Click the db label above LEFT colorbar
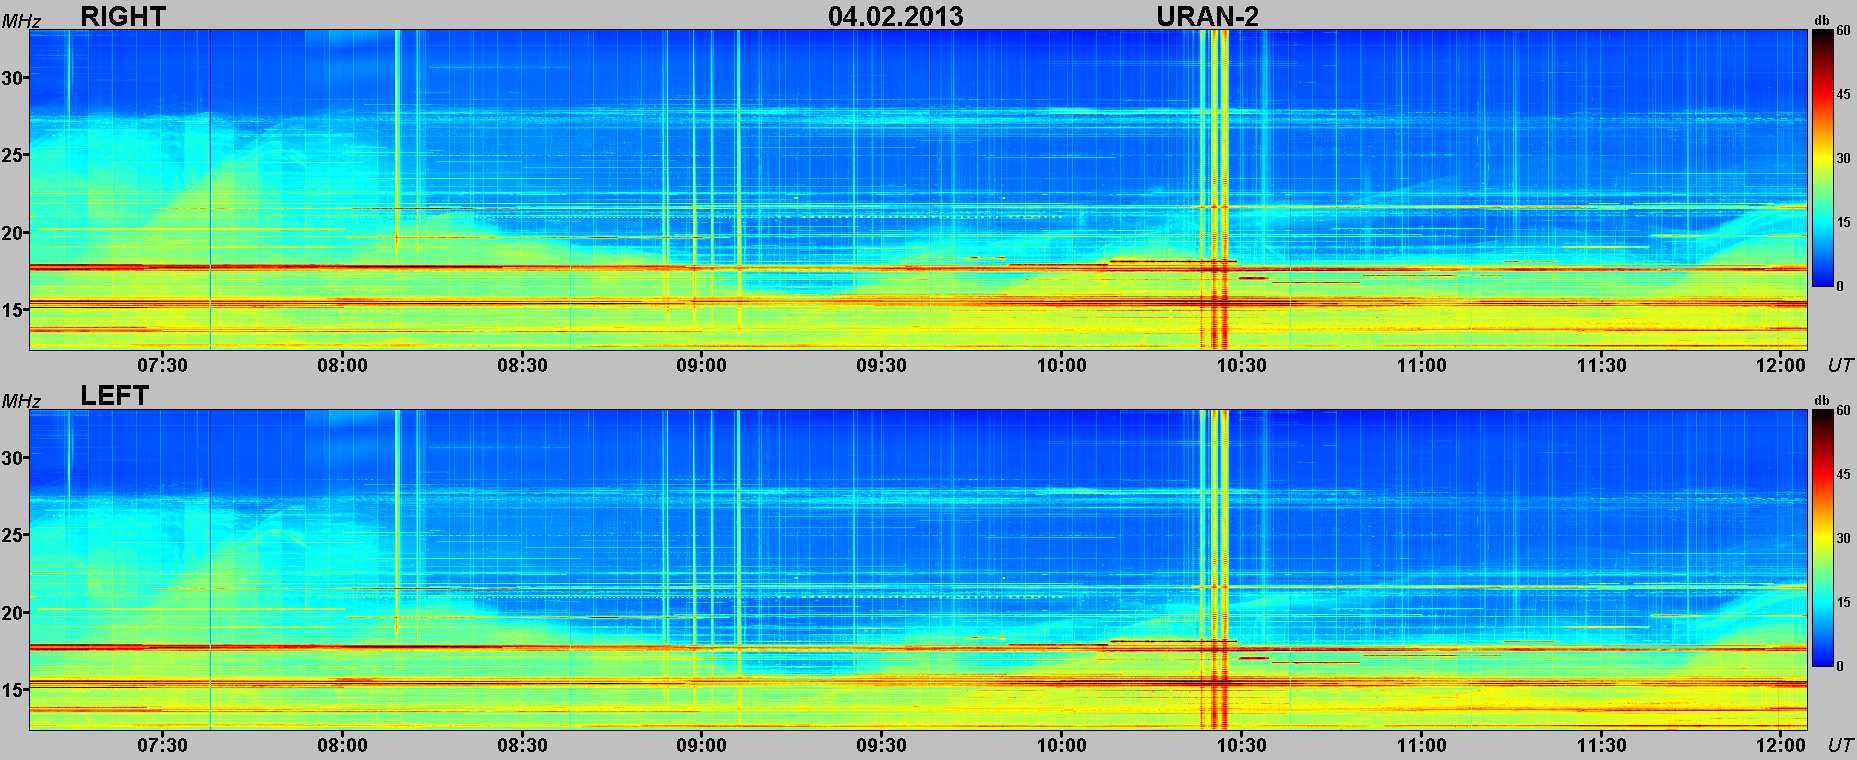Image resolution: width=1857 pixels, height=760 pixels. tap(1820, 401)
